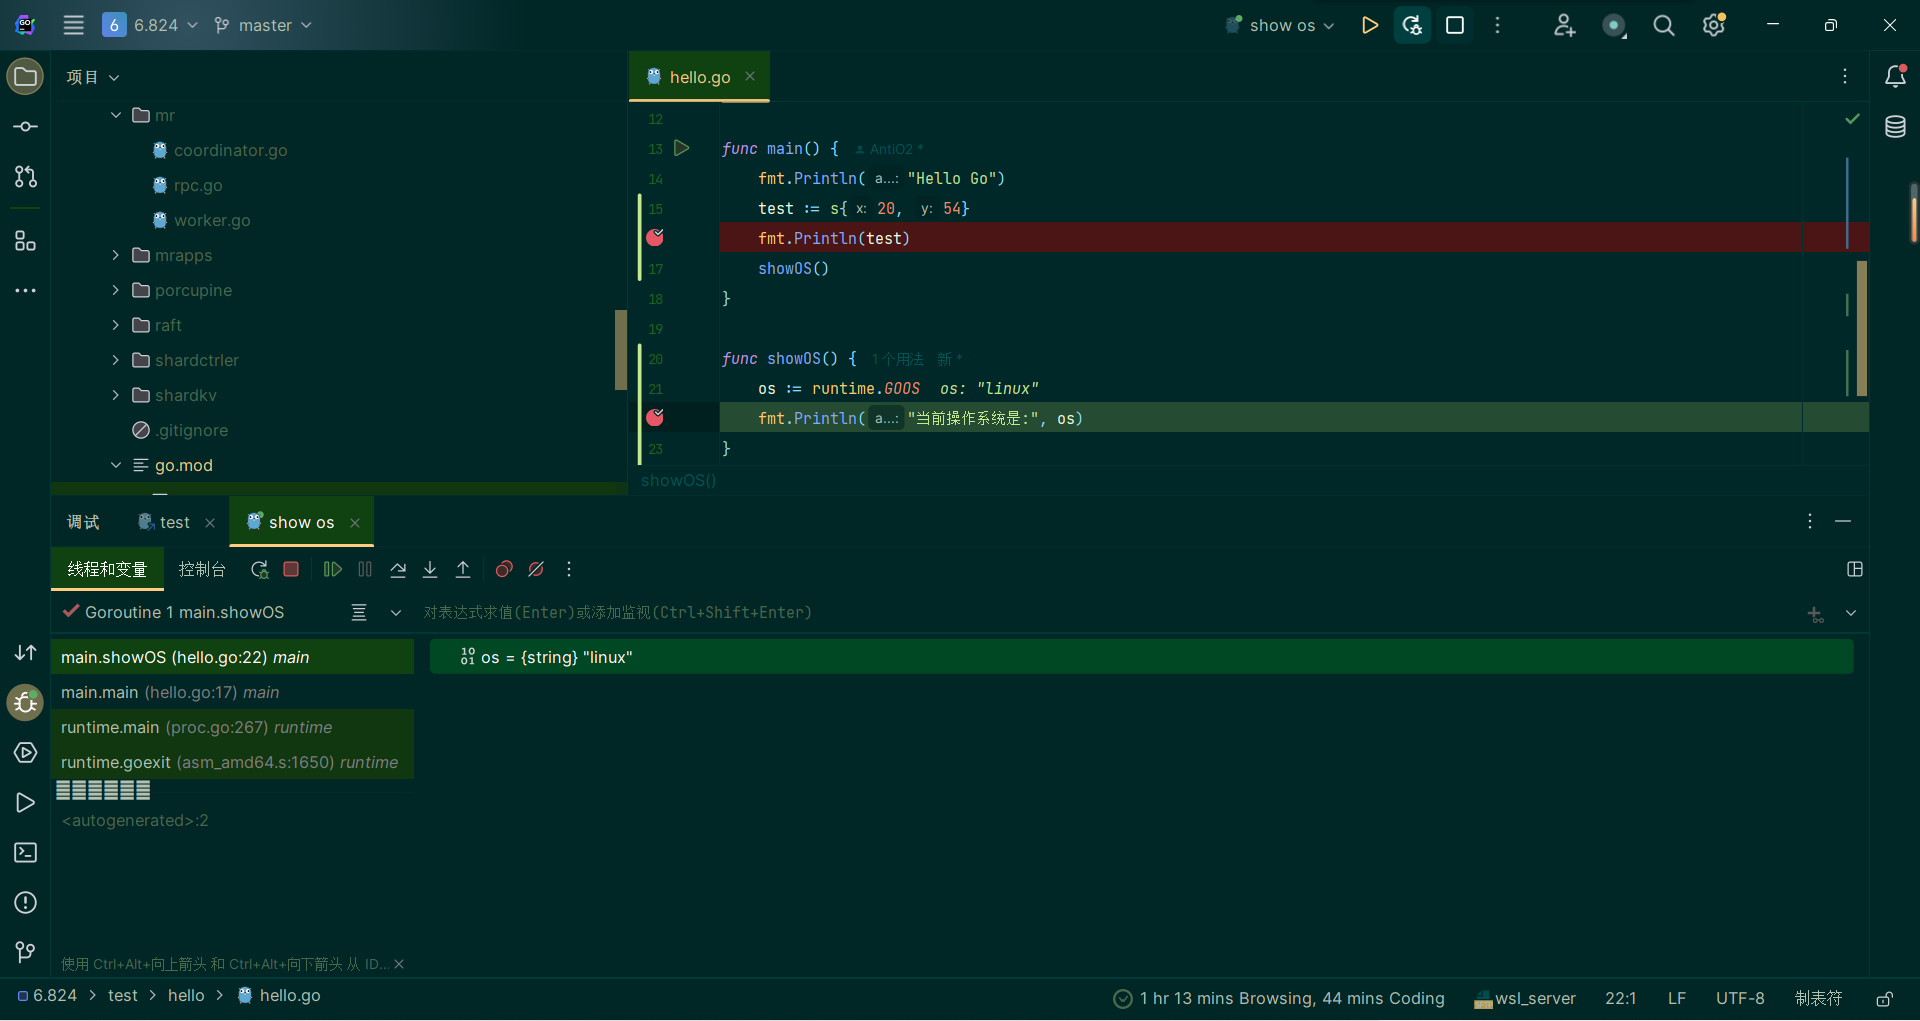Expand the shardkv folder

click(116, 395)
